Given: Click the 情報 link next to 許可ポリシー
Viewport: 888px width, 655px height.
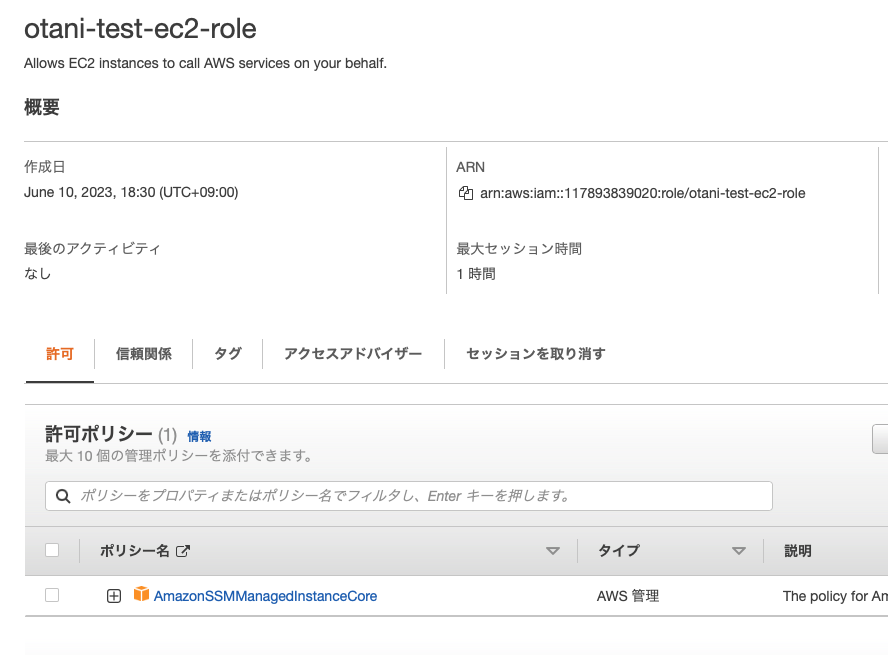Looking at the screenshot, I should (199, 436).
